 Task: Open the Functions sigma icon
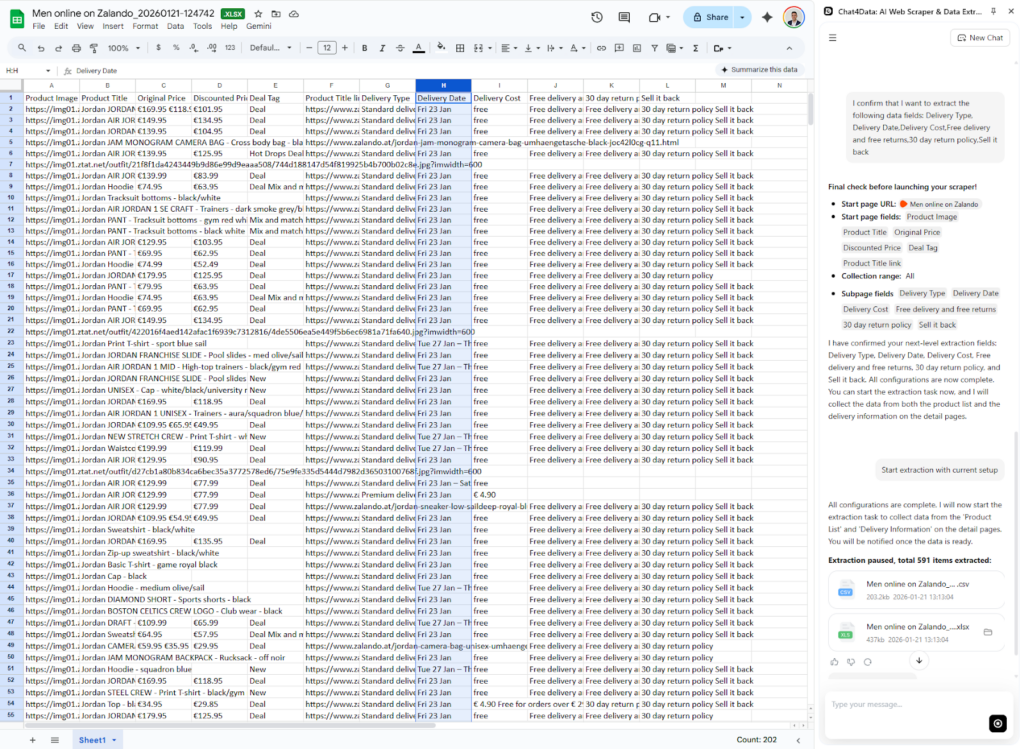(x=696, y=47)
